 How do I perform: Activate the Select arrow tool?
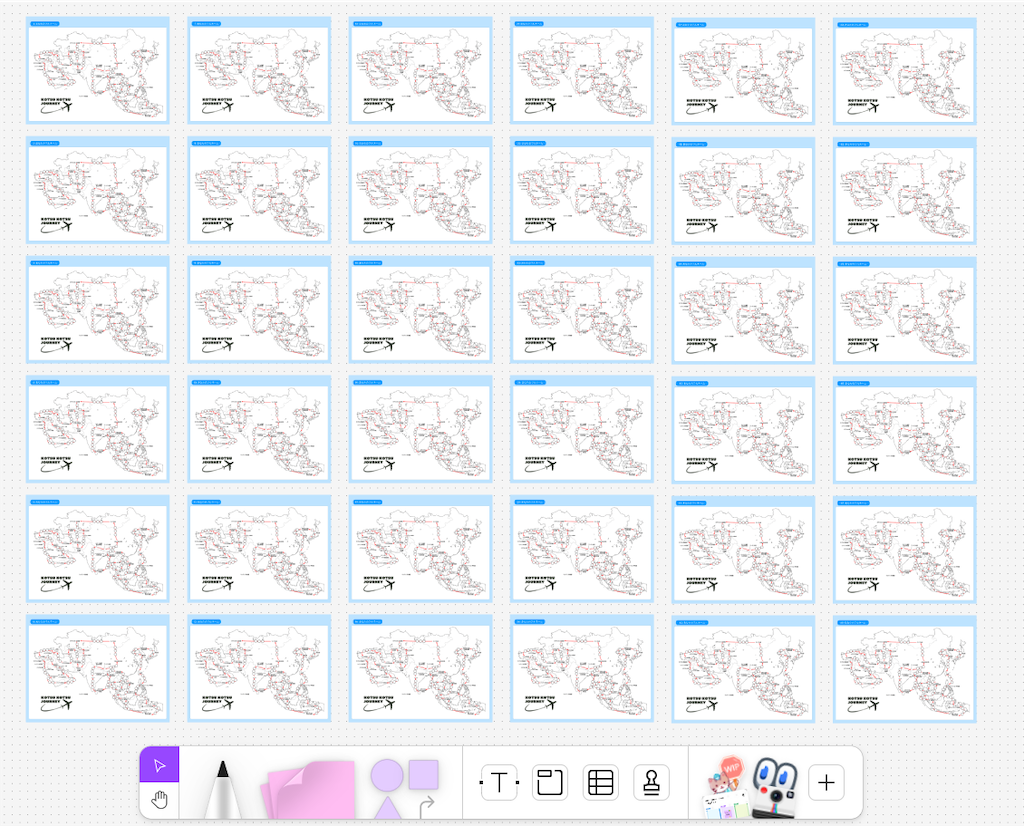[x=159, y=765]
